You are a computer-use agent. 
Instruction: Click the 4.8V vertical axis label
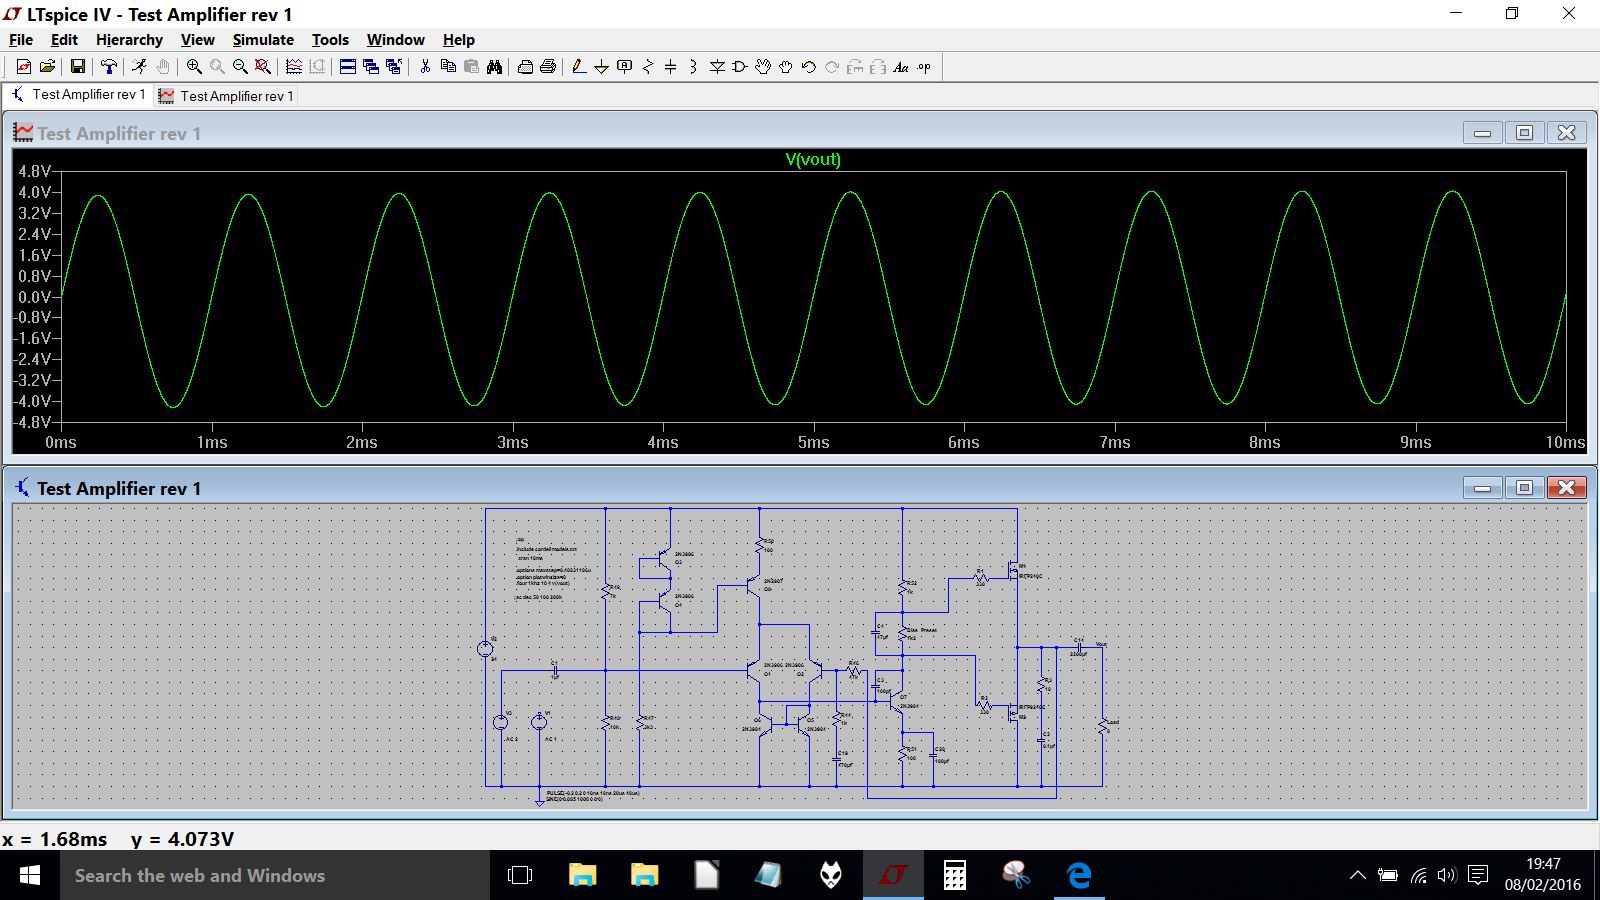[x=34, y=171]
